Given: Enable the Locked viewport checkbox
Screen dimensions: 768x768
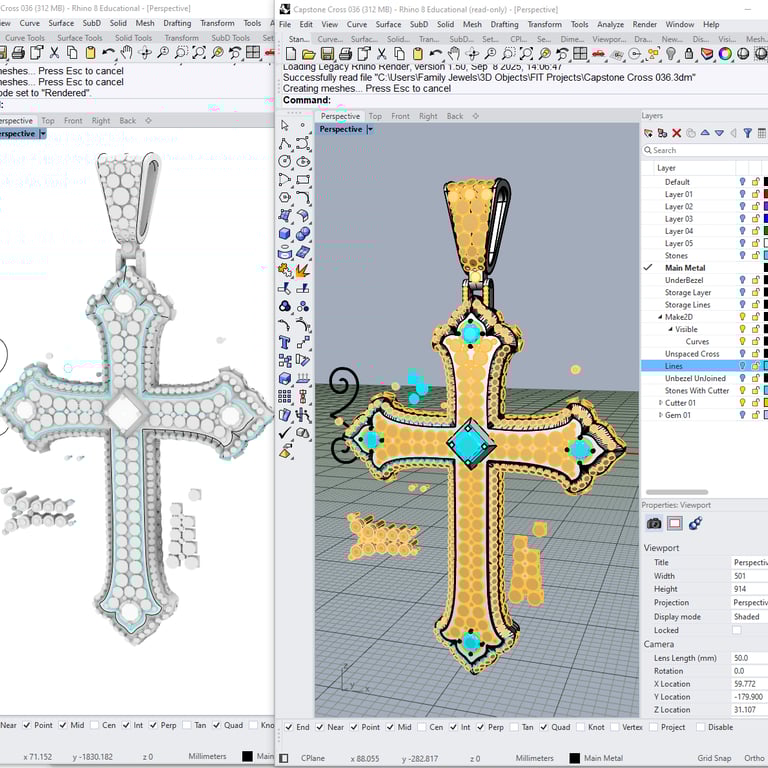Looking at the screenshot, I should click(x=737, y=631).
